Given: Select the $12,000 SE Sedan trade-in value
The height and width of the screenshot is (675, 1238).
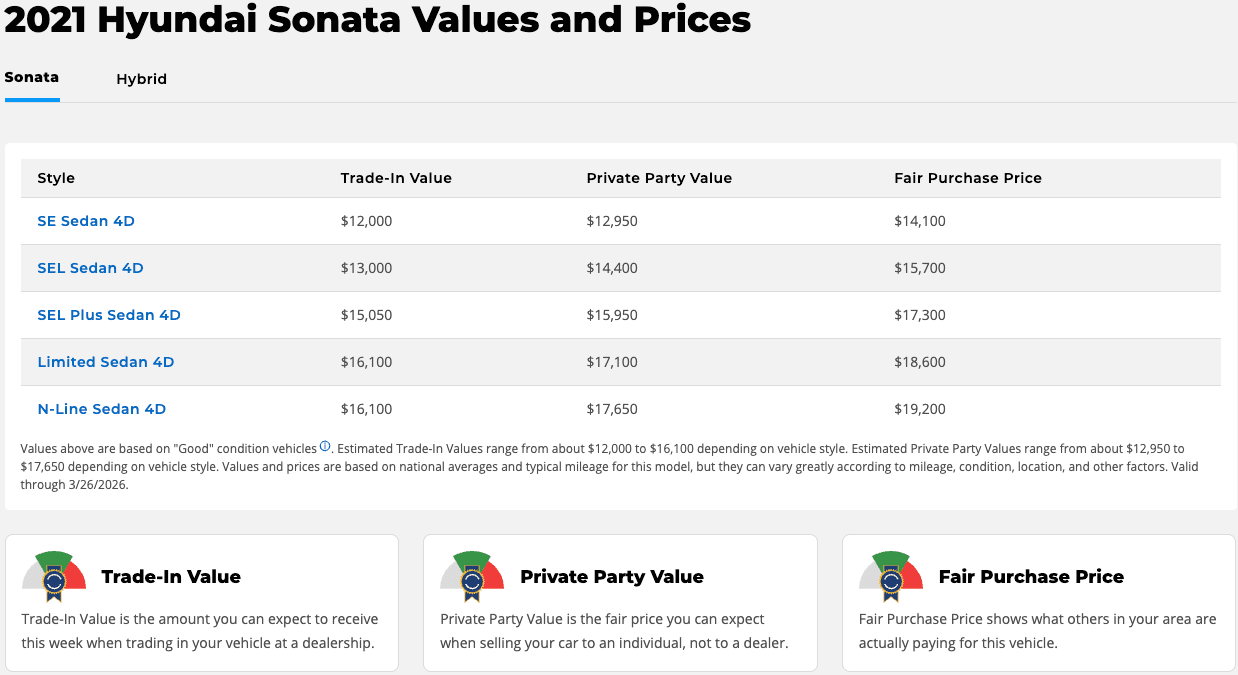Looking at the screenshot, I should coord(366,221).
